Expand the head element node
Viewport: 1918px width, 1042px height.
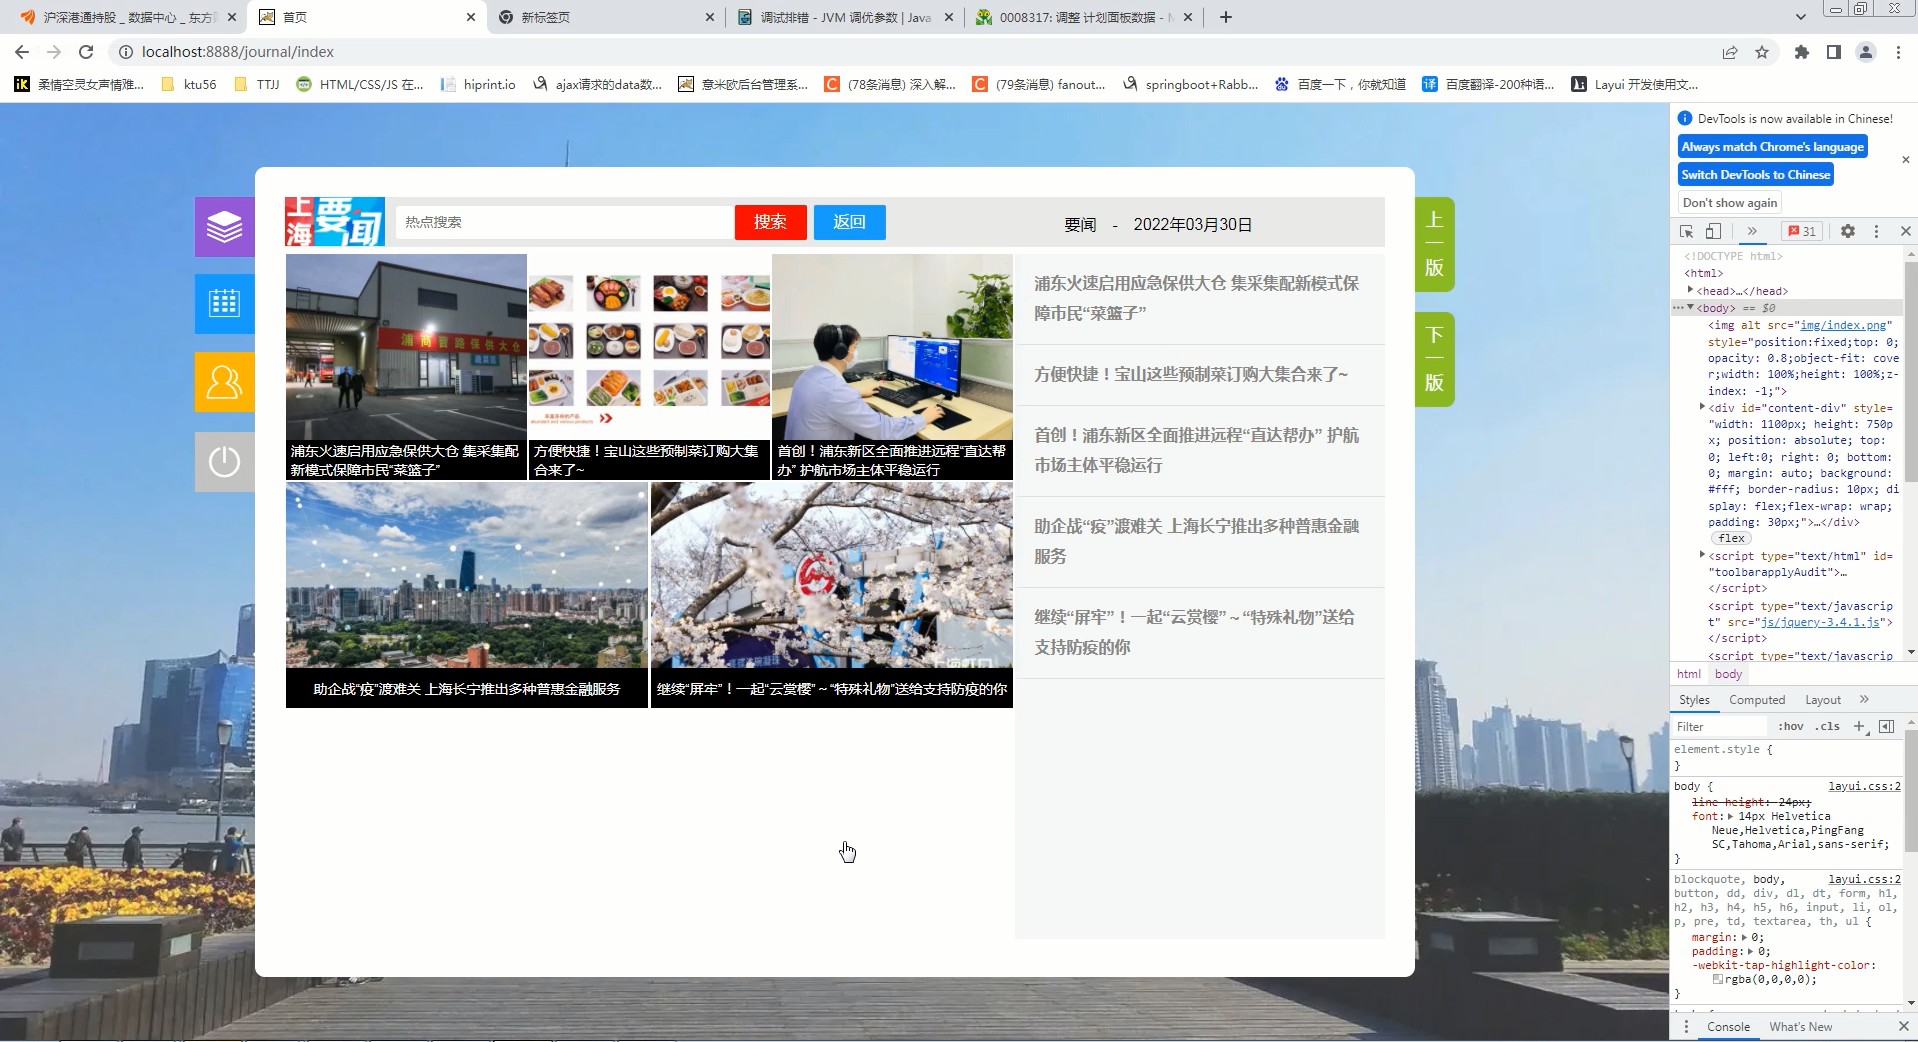tap(1690, 290)
